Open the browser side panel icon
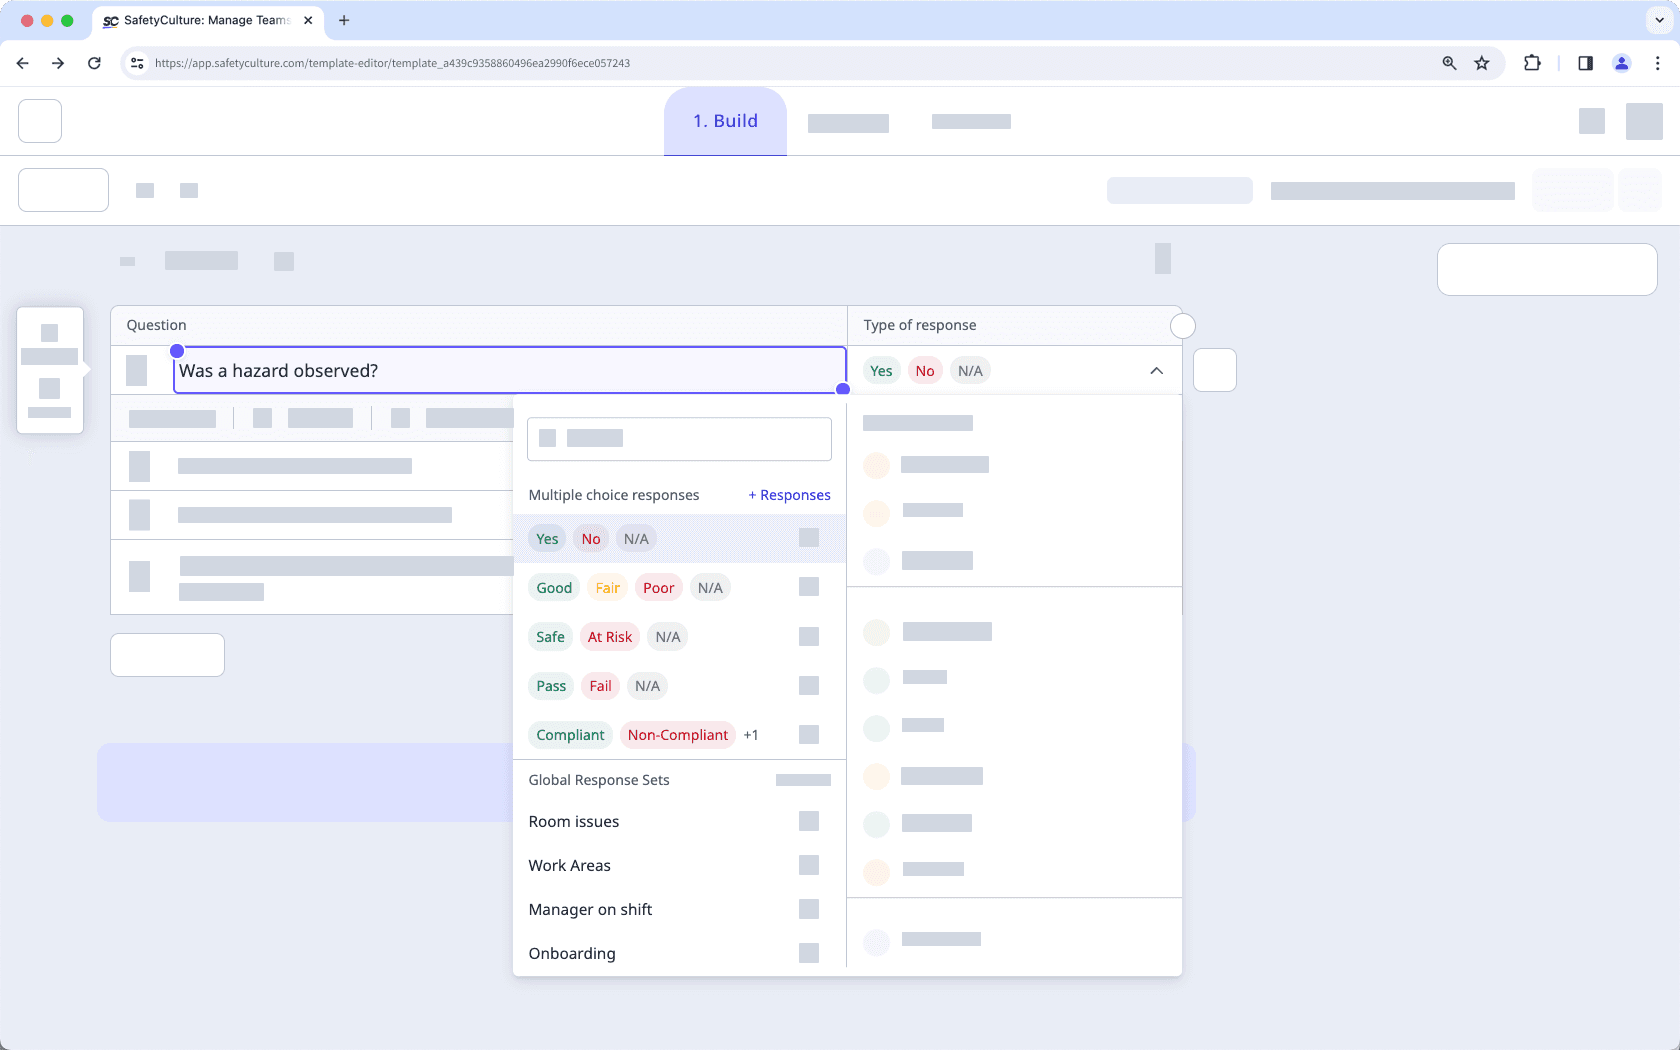This screenshot has height=1050, width=1680. pyautogui.click(x=1584, y=62)
